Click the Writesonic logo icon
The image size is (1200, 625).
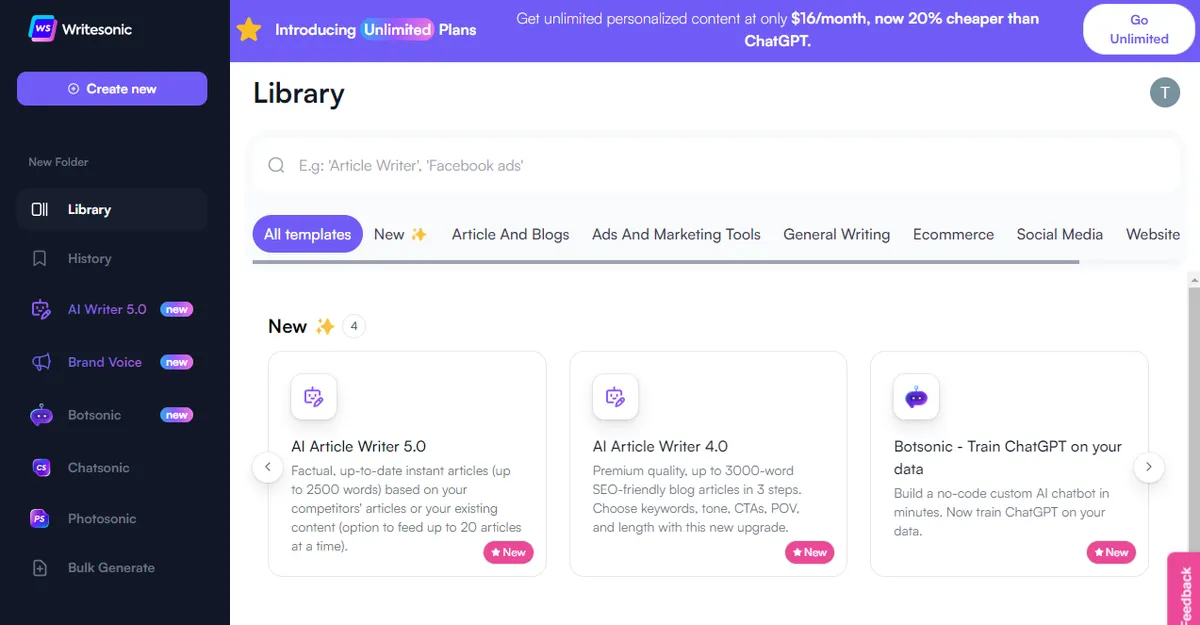(x=42, y=28)
